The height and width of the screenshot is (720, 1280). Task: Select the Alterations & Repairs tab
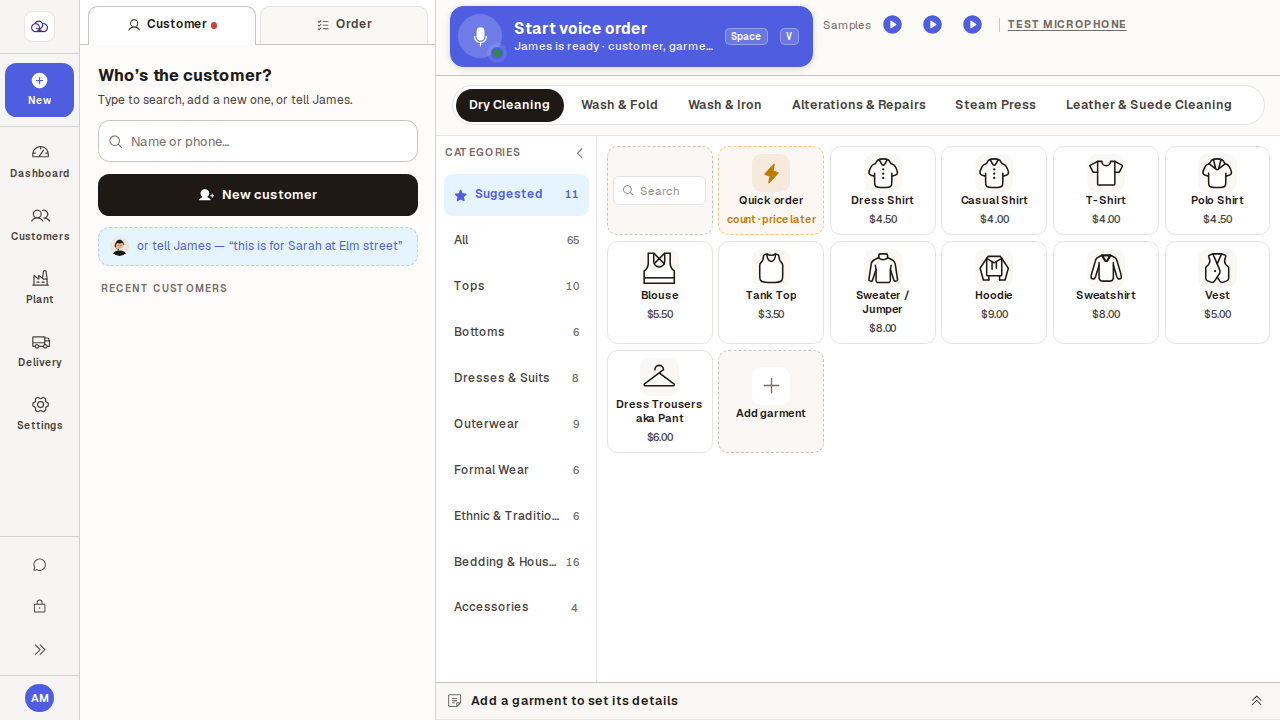pos(859,105)
